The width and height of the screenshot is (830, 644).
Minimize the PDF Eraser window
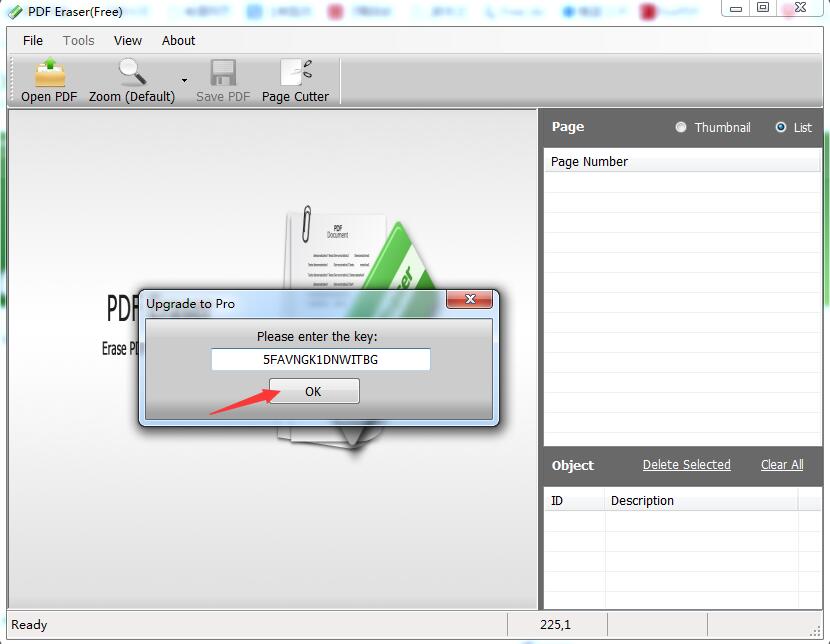[x=736, y=8]
